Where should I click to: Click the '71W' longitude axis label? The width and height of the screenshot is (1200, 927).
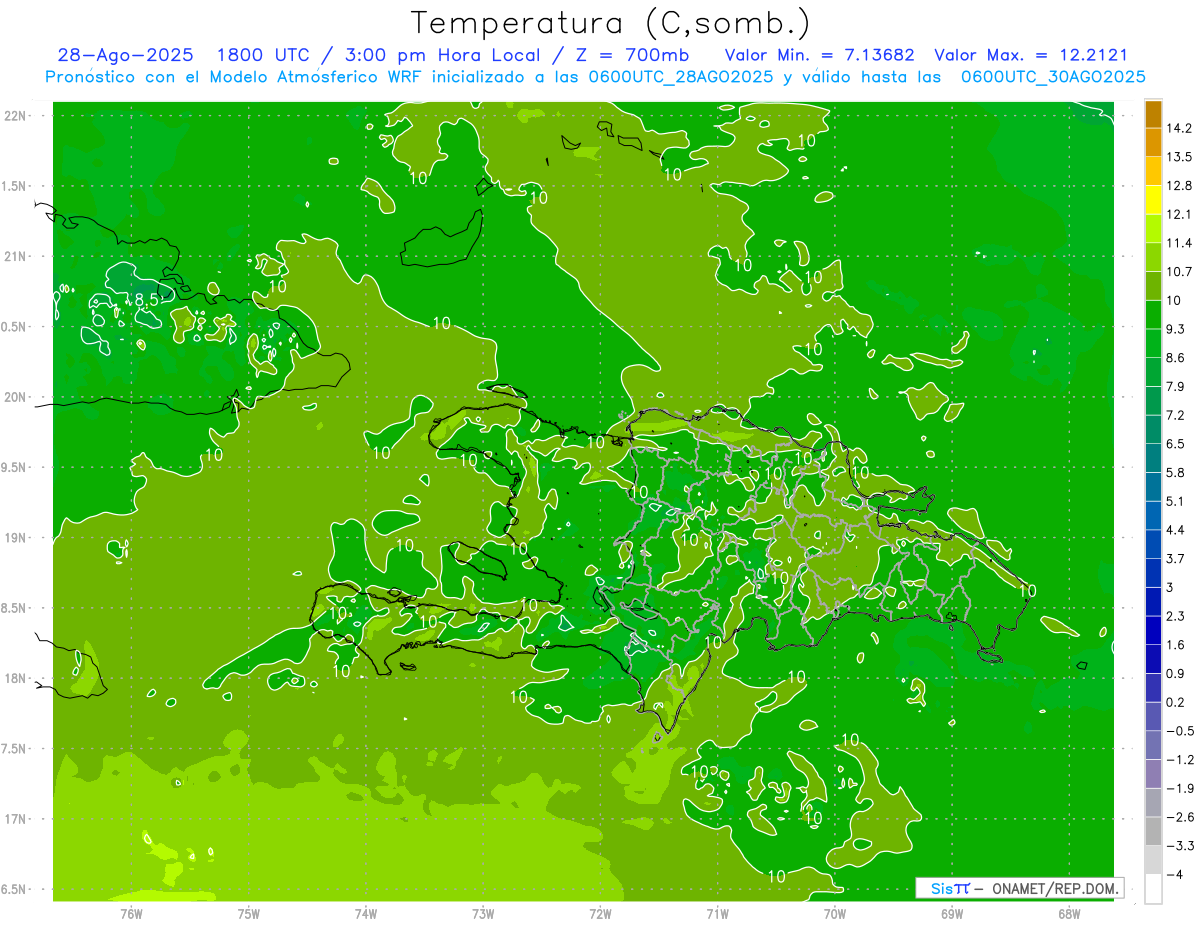[x=717, y=913]
